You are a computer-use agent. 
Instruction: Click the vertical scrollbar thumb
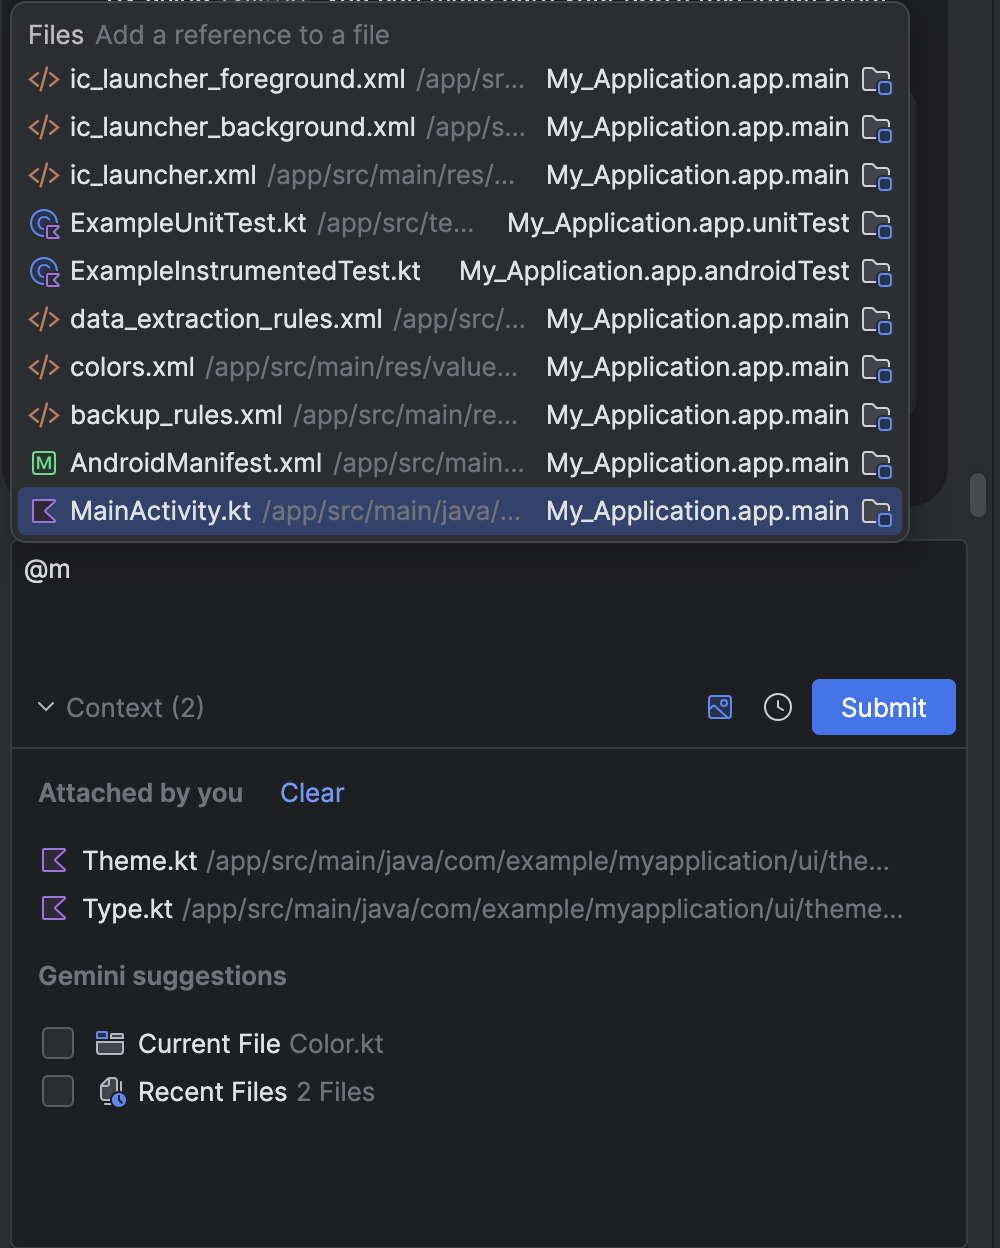coord(978,495)
